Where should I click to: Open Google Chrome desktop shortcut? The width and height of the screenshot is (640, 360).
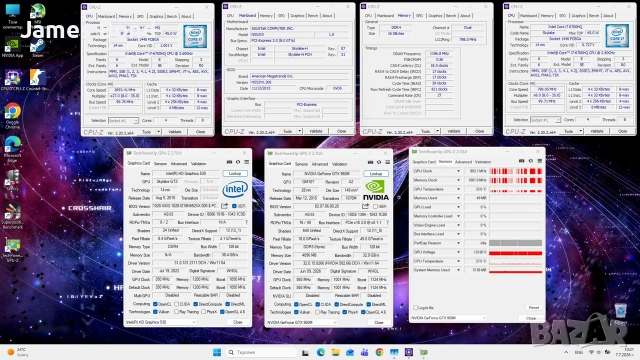coord(12,116)
